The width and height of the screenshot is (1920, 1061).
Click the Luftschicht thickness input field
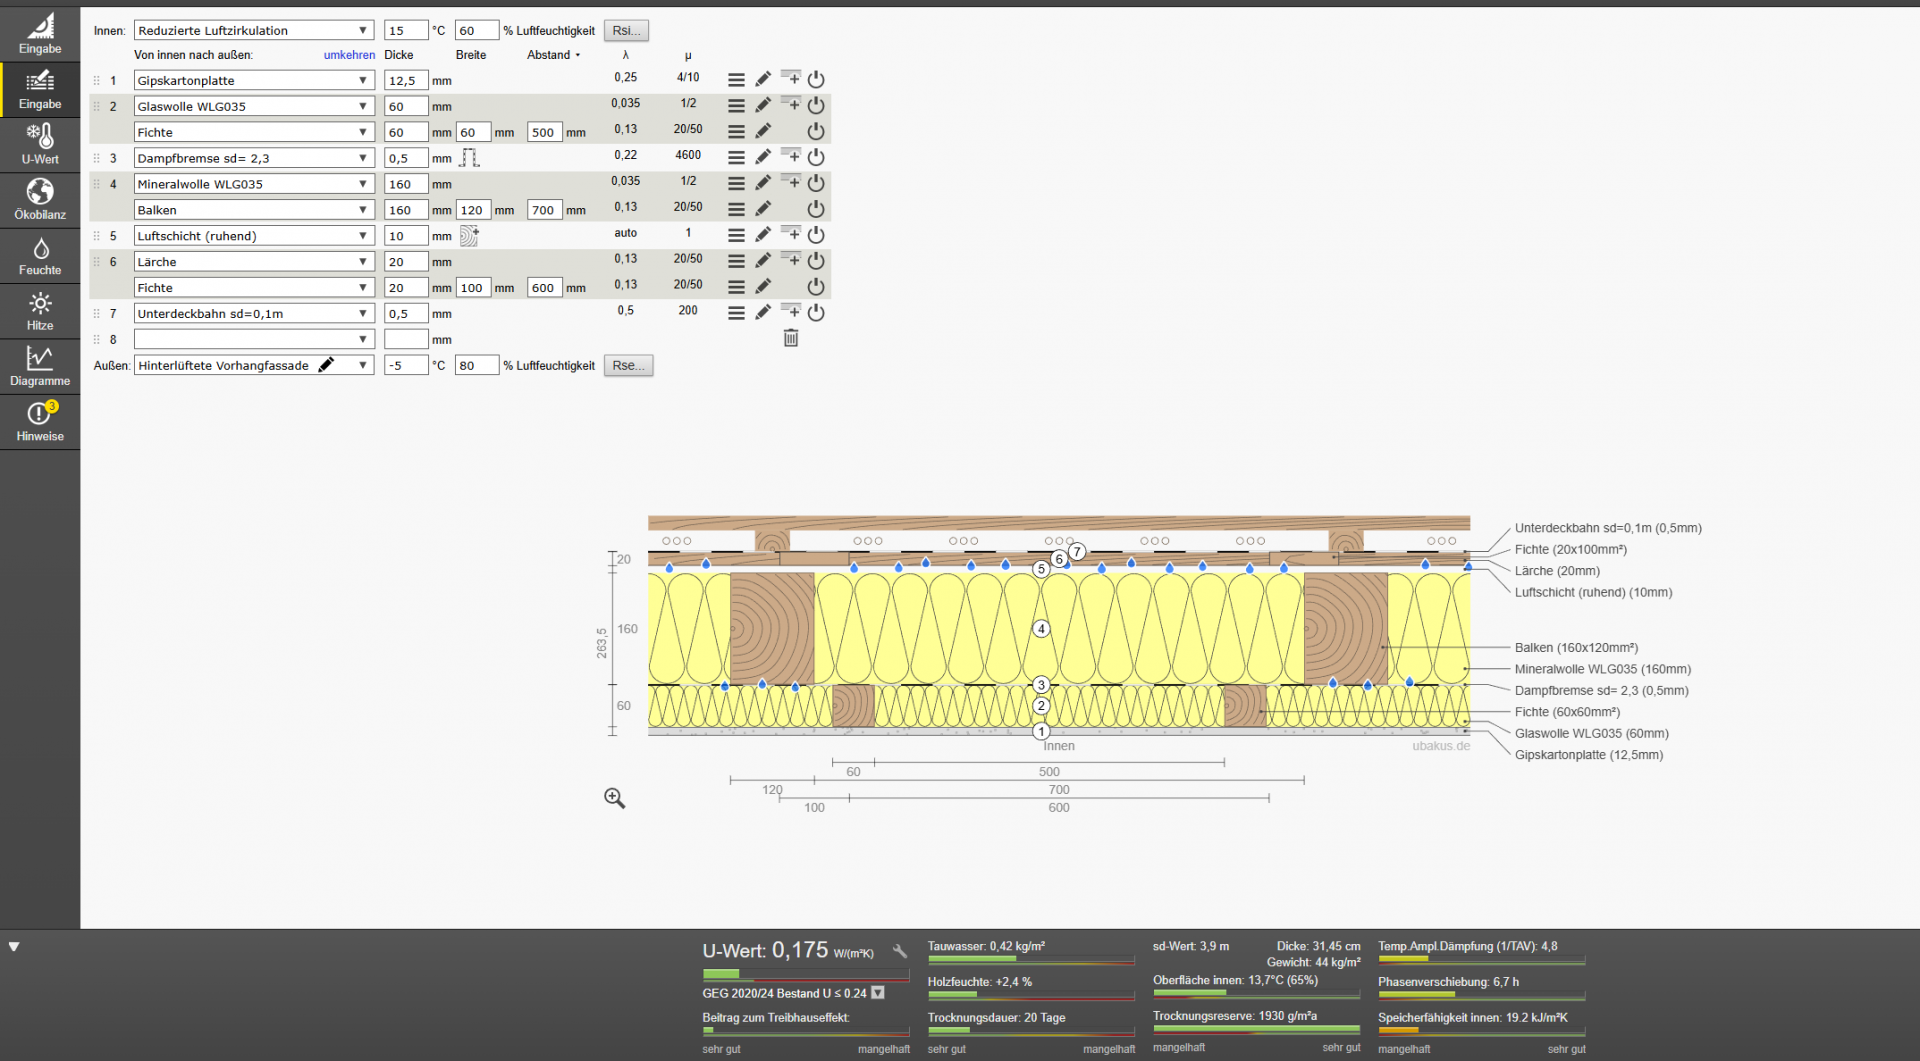coord(405,236)
